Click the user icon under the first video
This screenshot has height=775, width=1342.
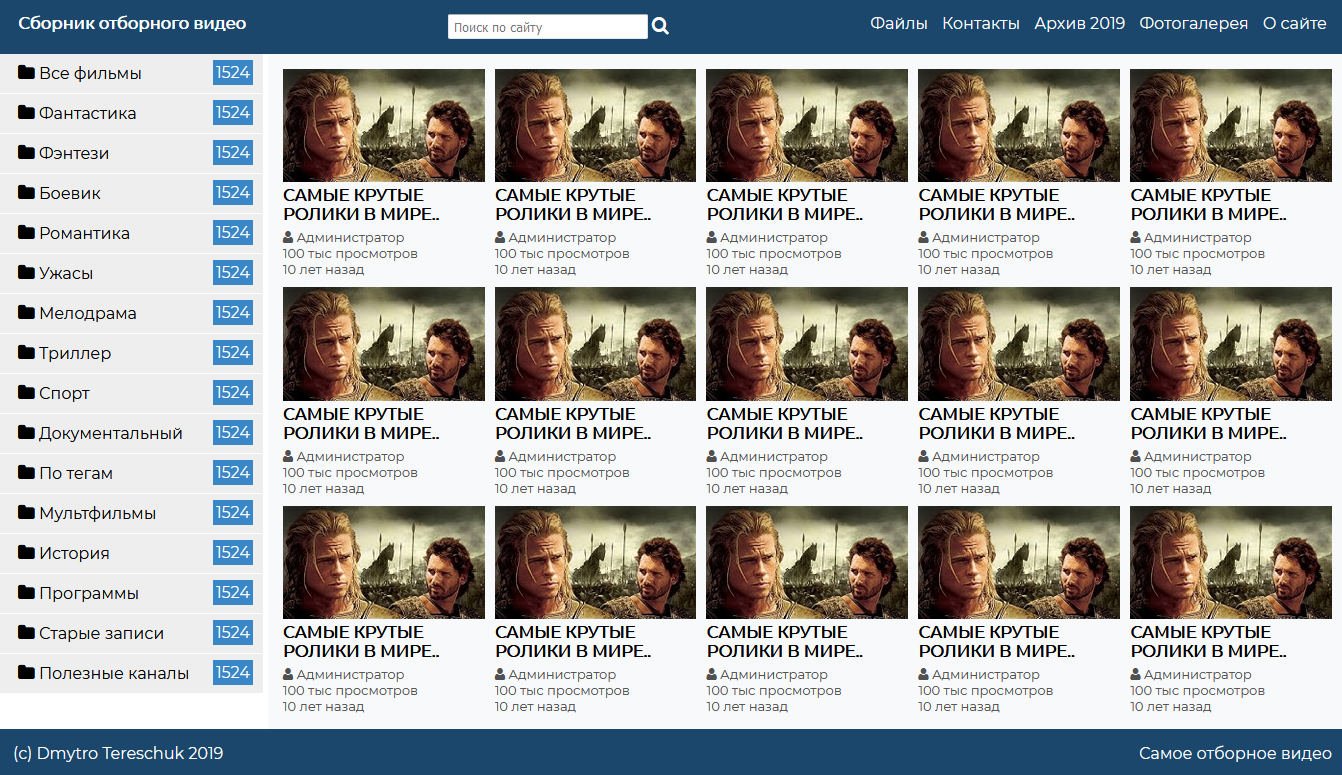pyautogui.click(x=288, y=238)
